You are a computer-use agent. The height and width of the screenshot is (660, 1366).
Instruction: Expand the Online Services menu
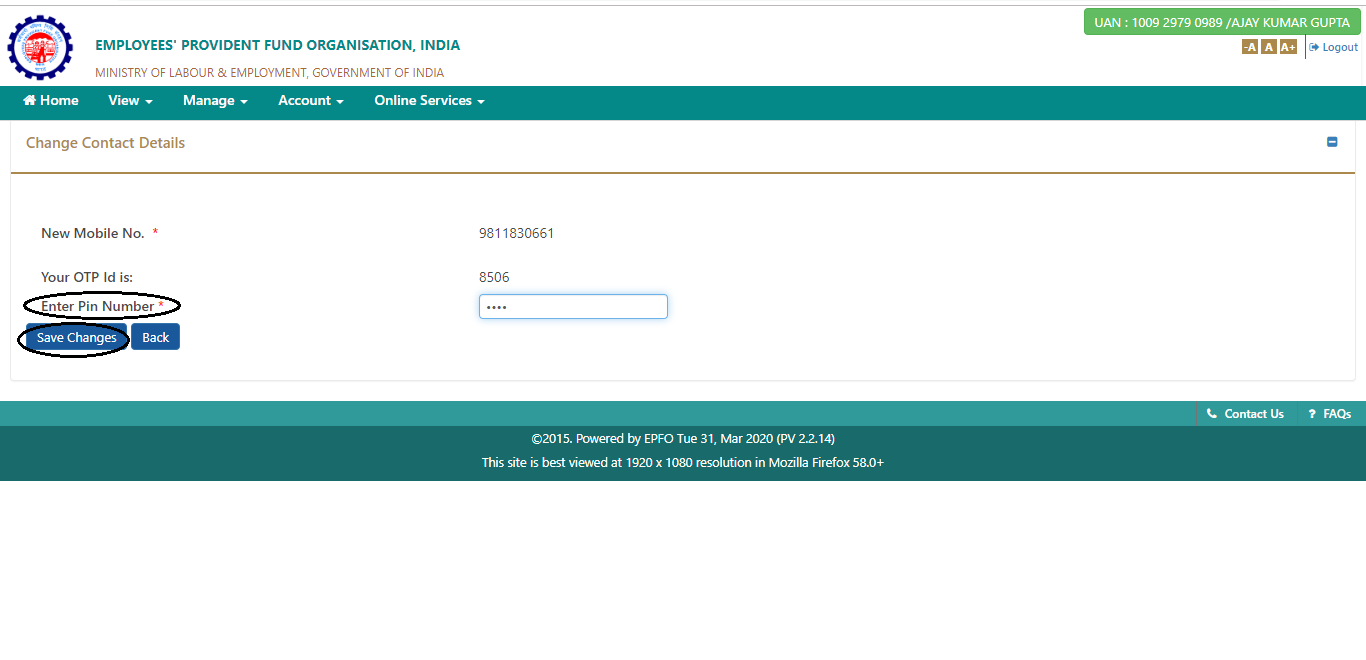point(429,101)
